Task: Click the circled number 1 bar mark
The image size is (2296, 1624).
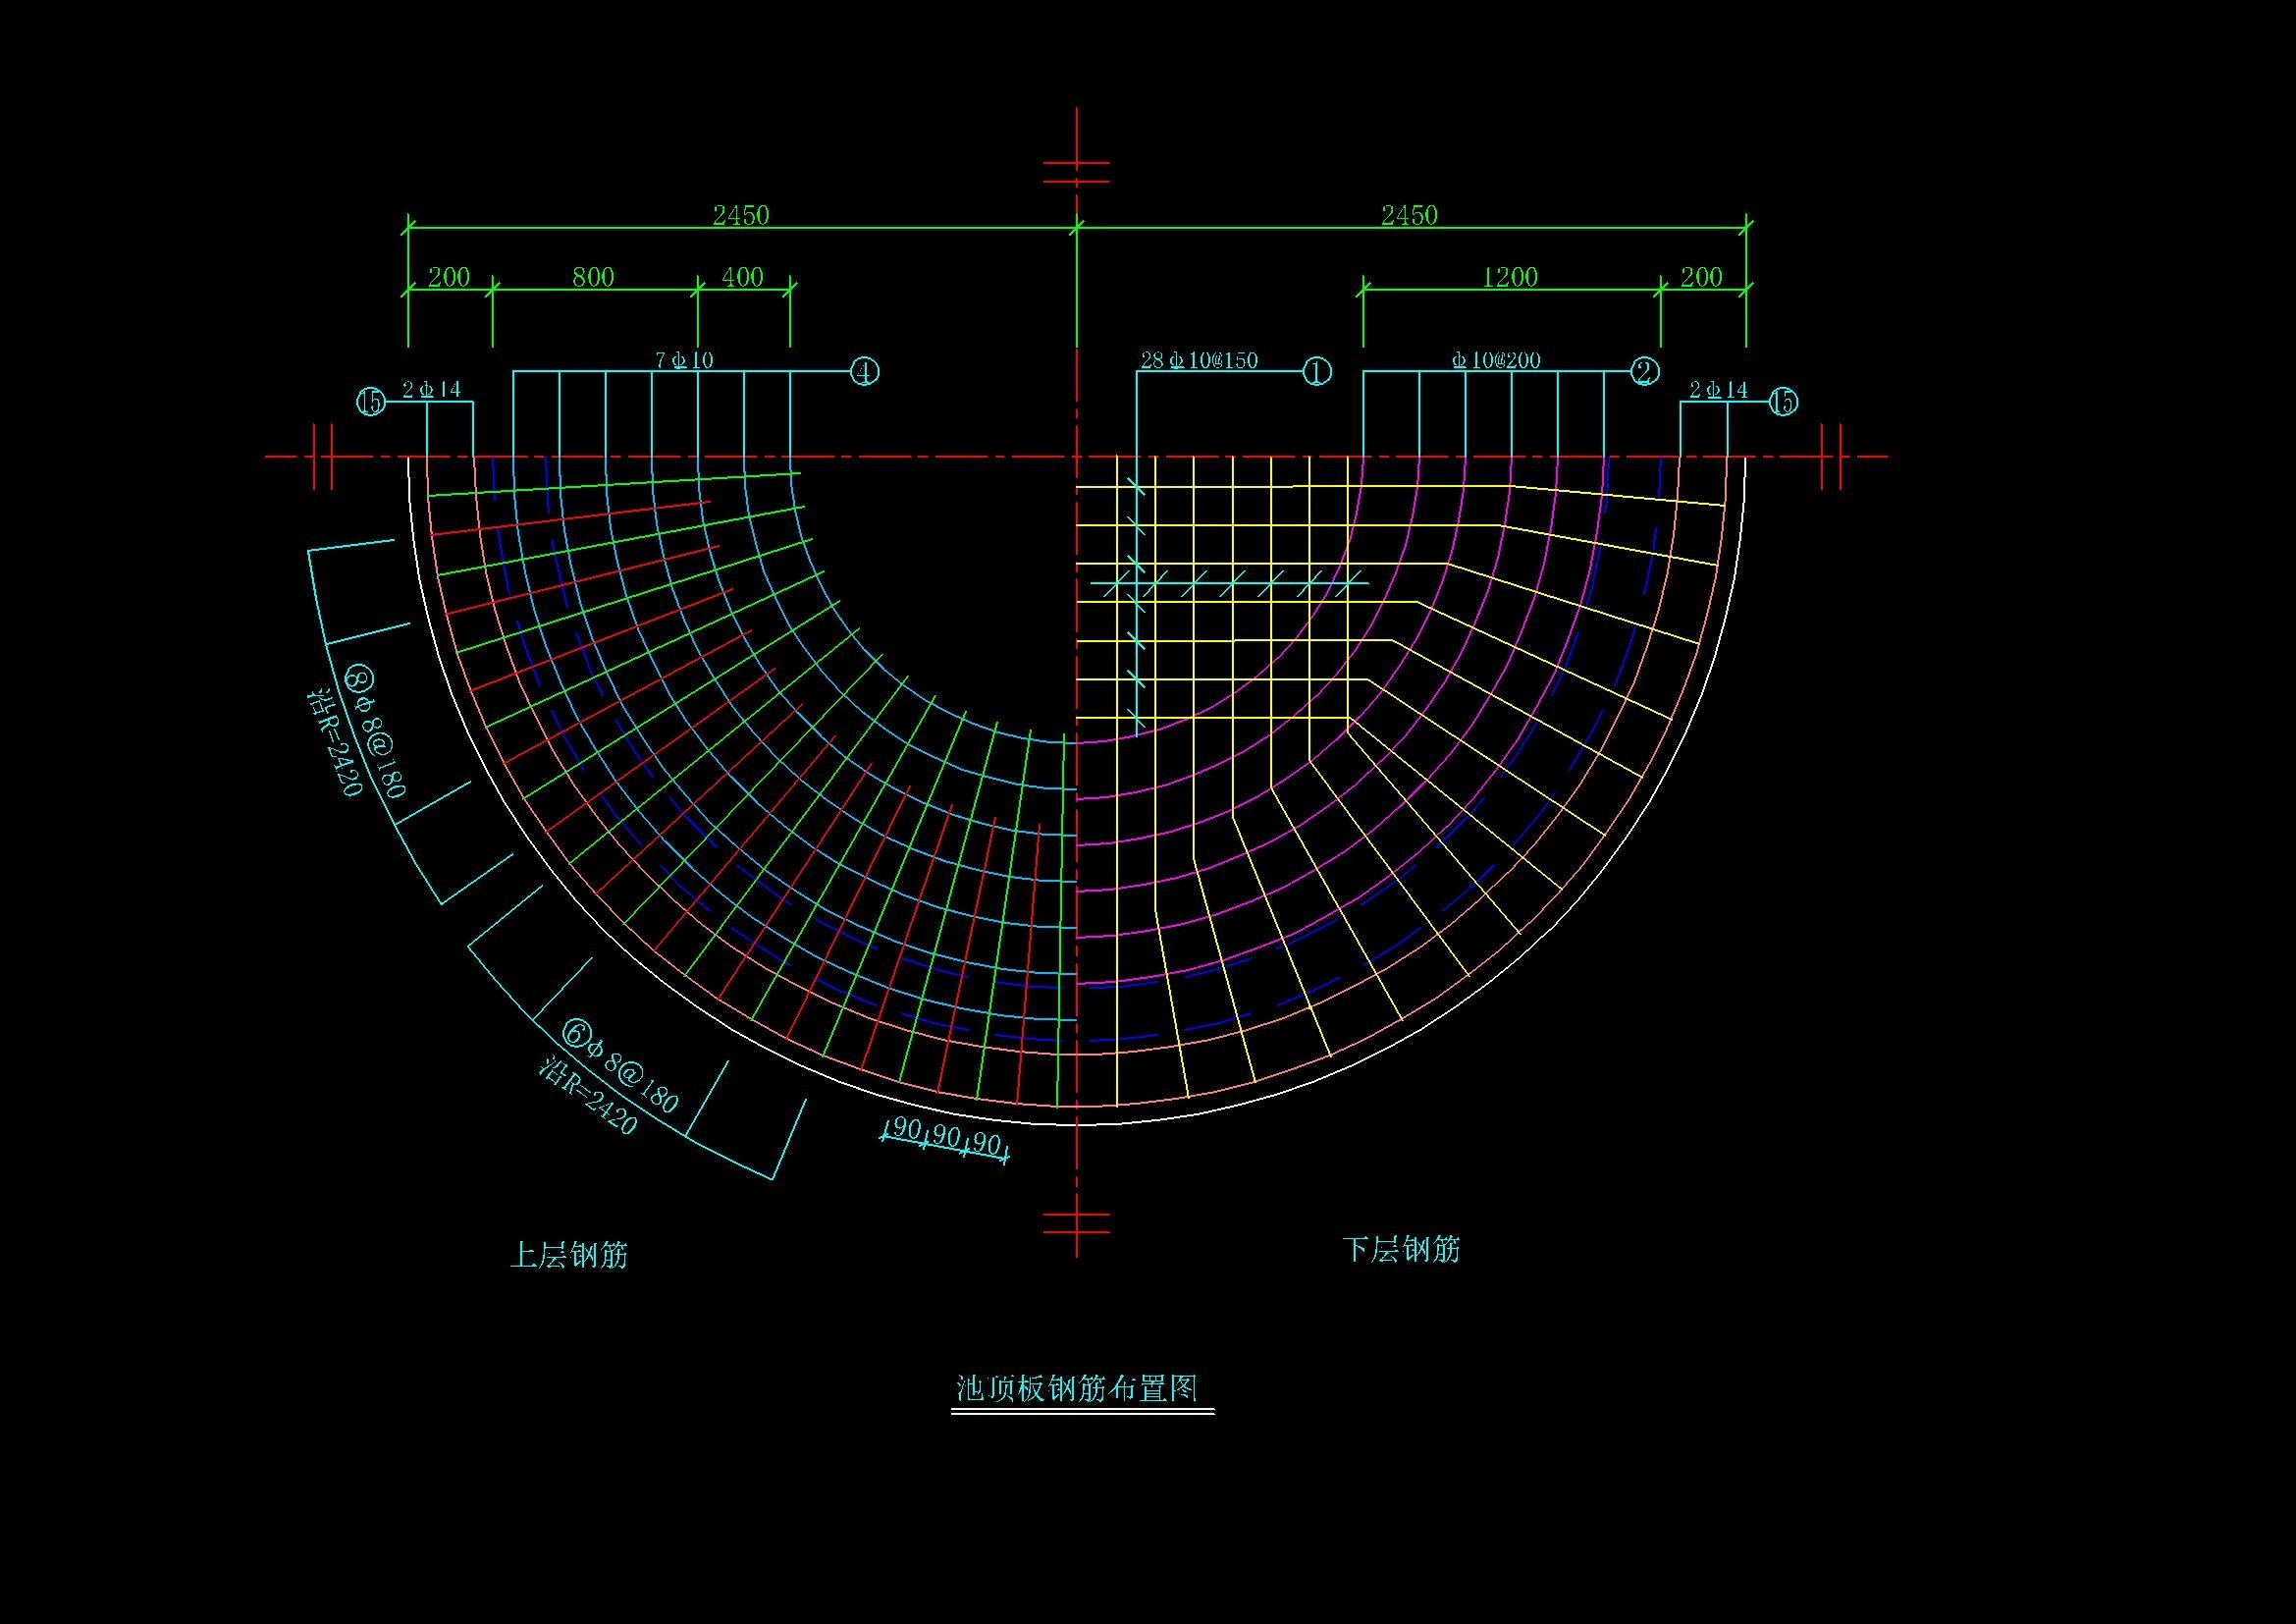Action: pos(1317,372)
